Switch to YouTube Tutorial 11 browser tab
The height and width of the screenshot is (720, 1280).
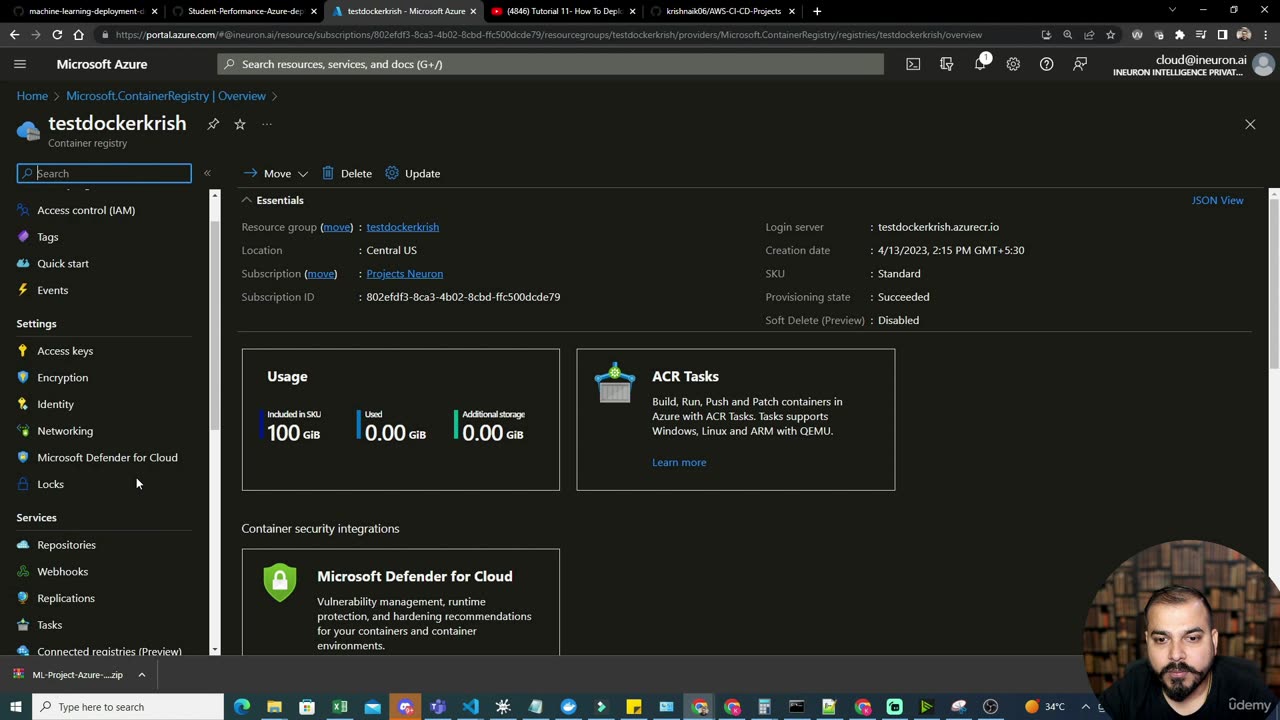(563, 11)
